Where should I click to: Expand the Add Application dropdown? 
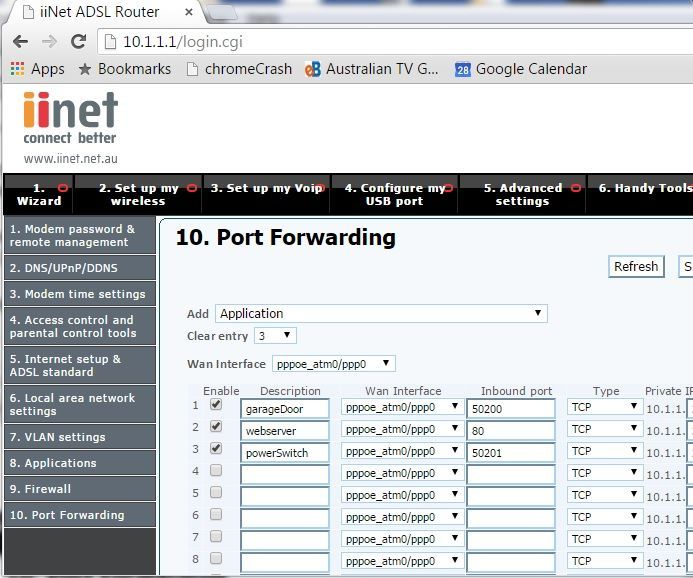pos(381,313)
